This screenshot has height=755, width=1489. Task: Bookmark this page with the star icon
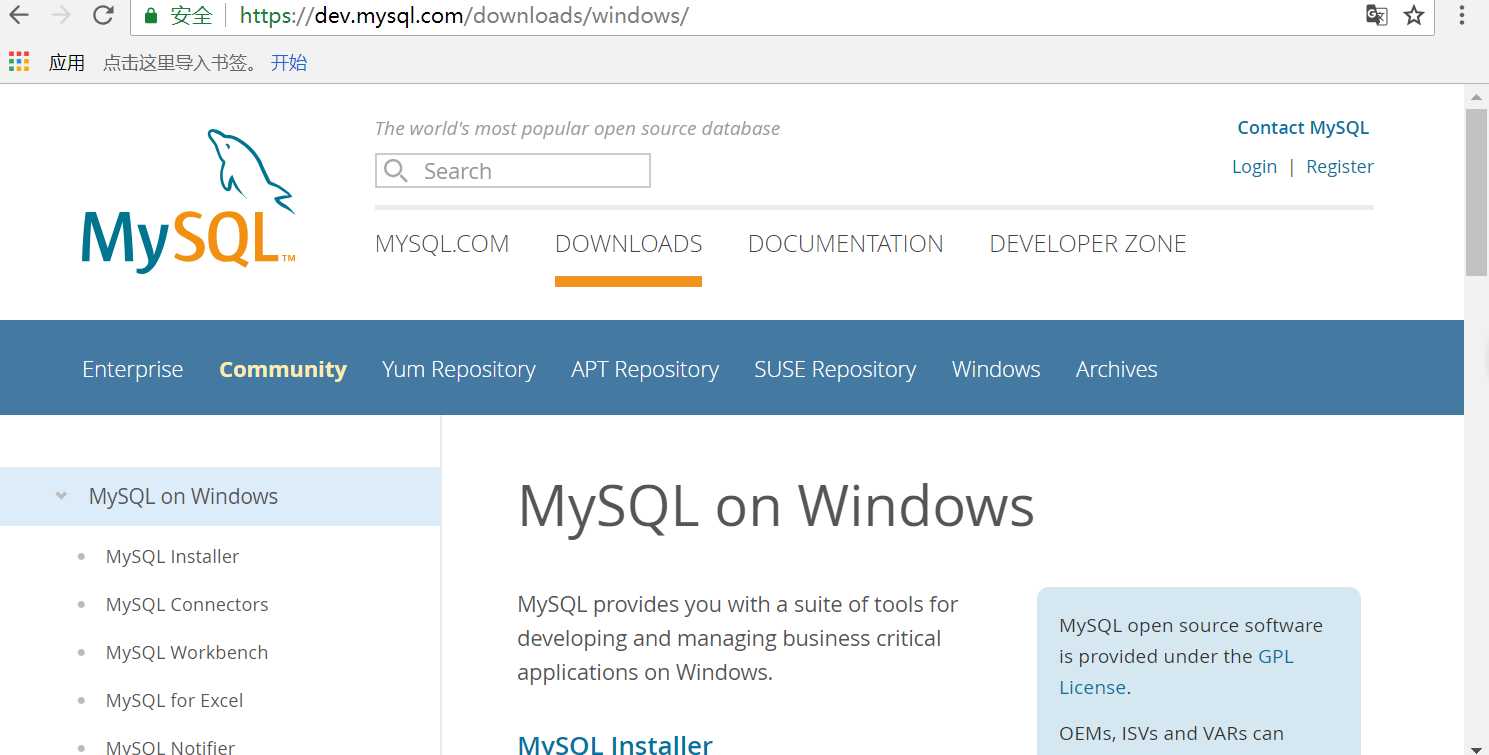point(1413,15)
